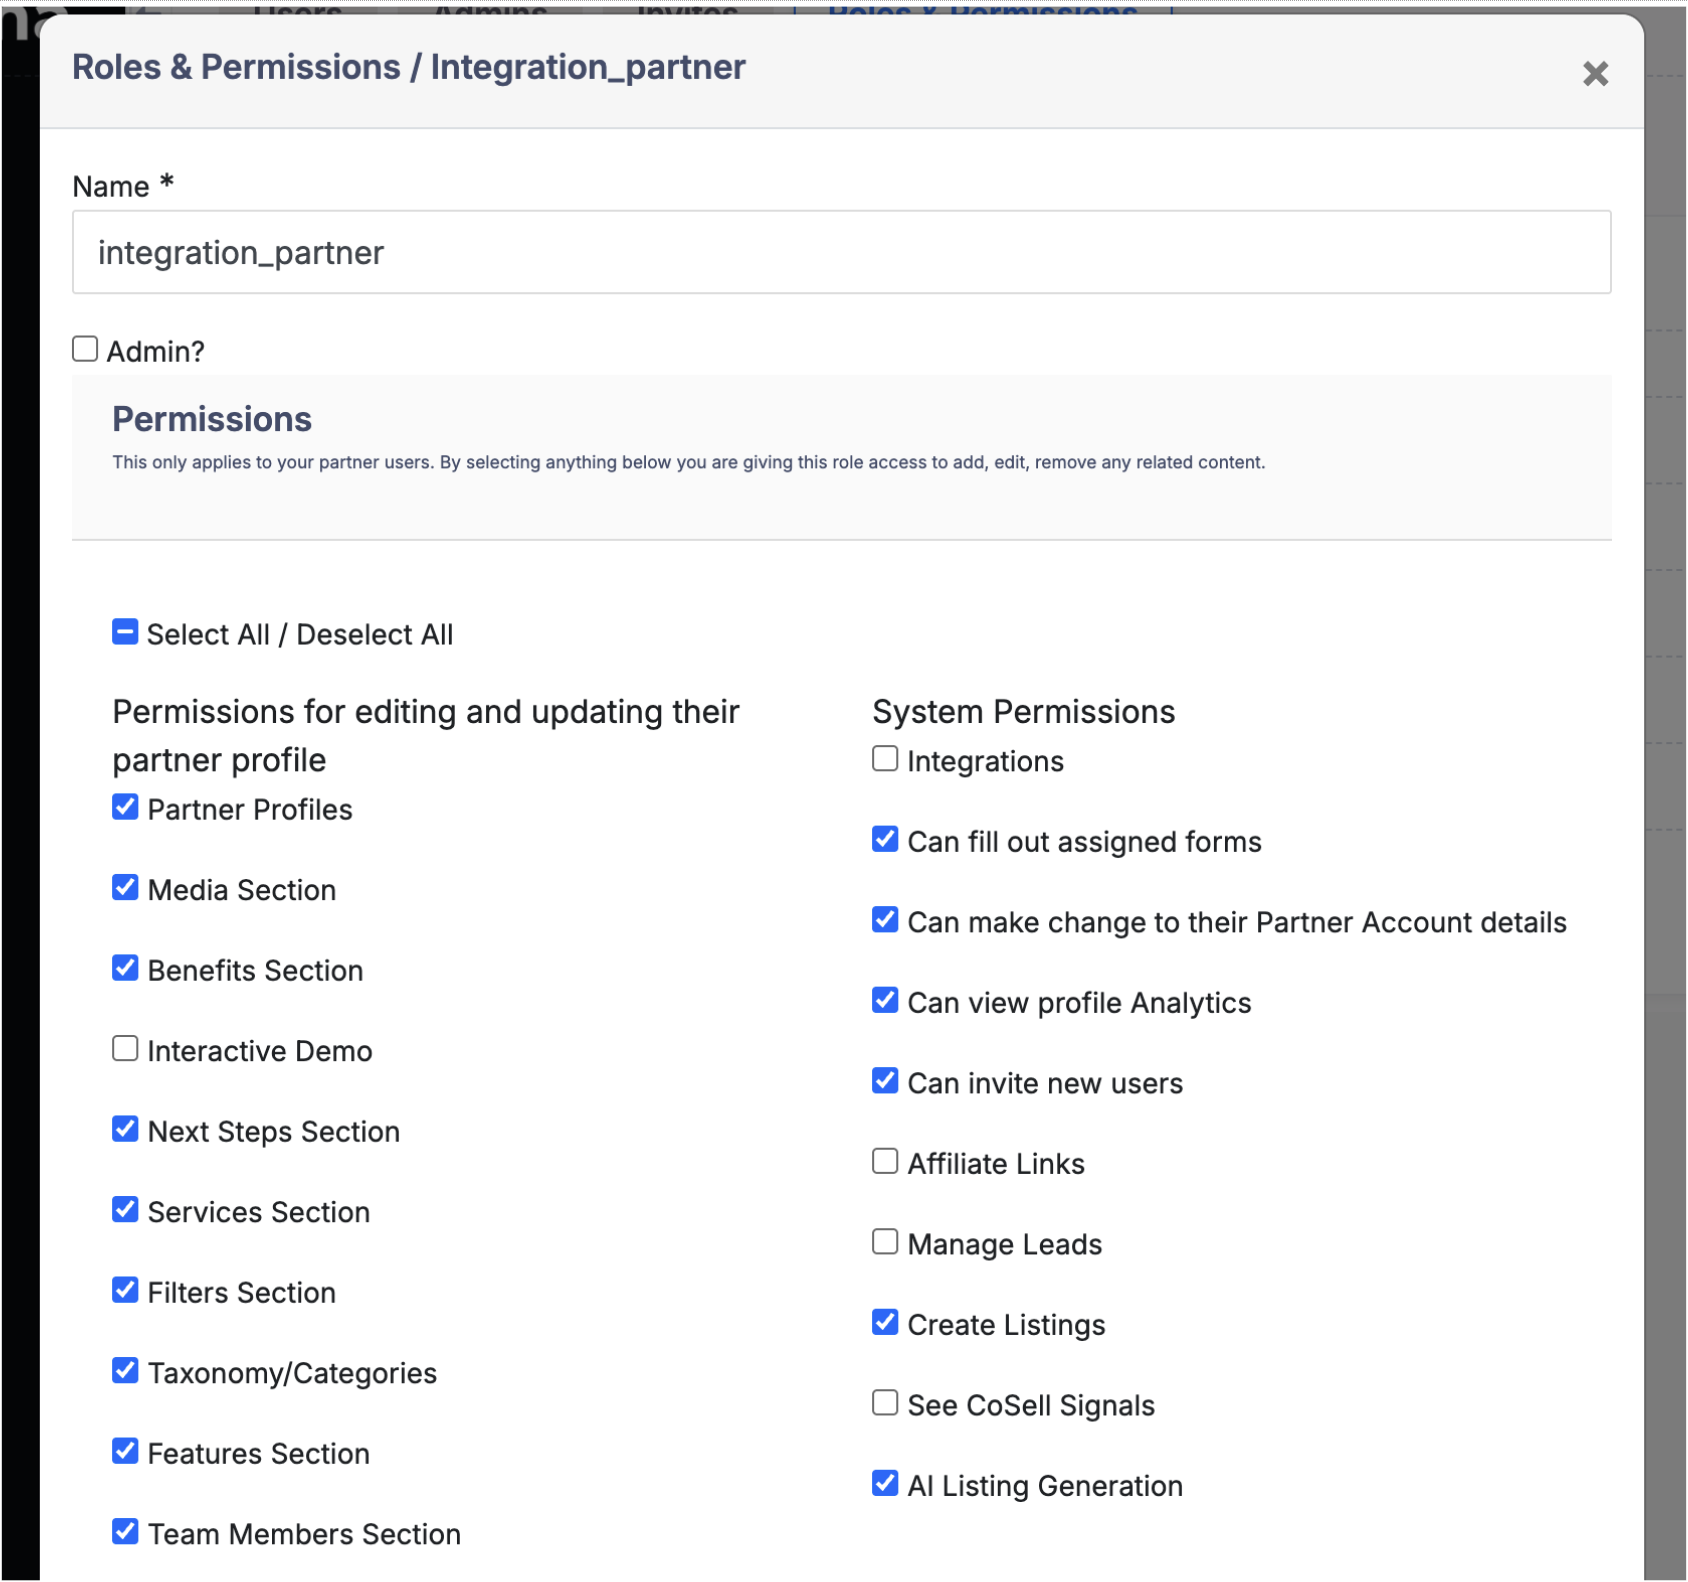Viewport: 1688px width, 1582px height.
Task: Toggle Team Members Section checkbox
Action: coord(125,1532)
